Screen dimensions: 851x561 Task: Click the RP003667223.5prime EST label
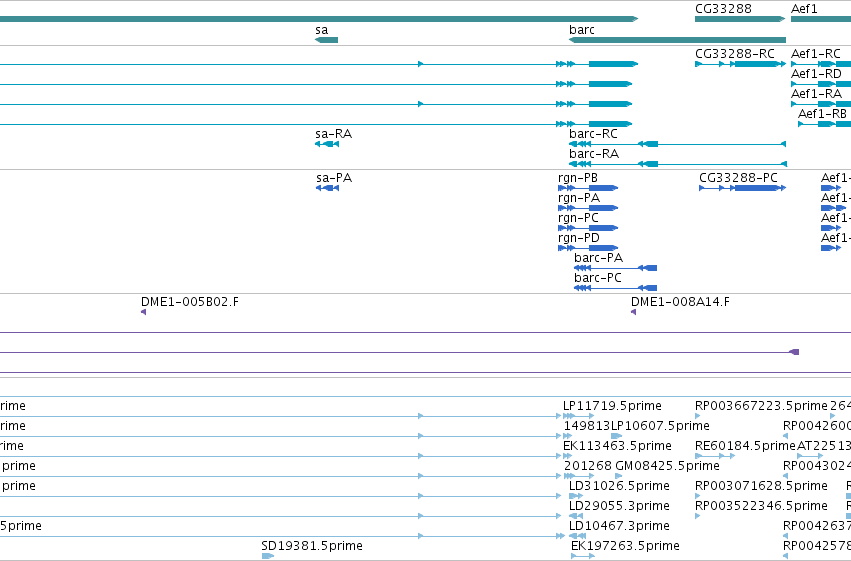coord(761,406)
